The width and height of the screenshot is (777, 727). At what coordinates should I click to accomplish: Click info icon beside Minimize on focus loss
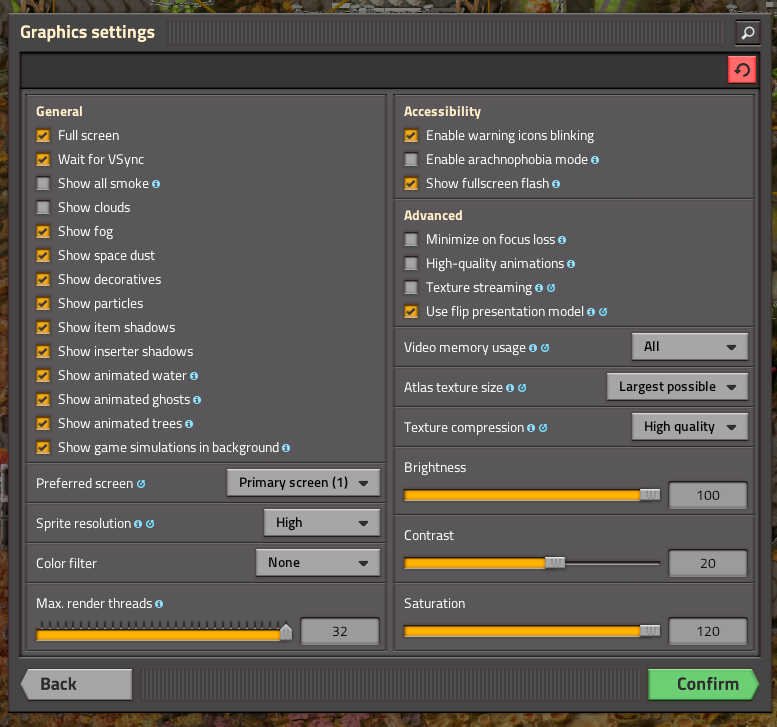tap(562, 240)
